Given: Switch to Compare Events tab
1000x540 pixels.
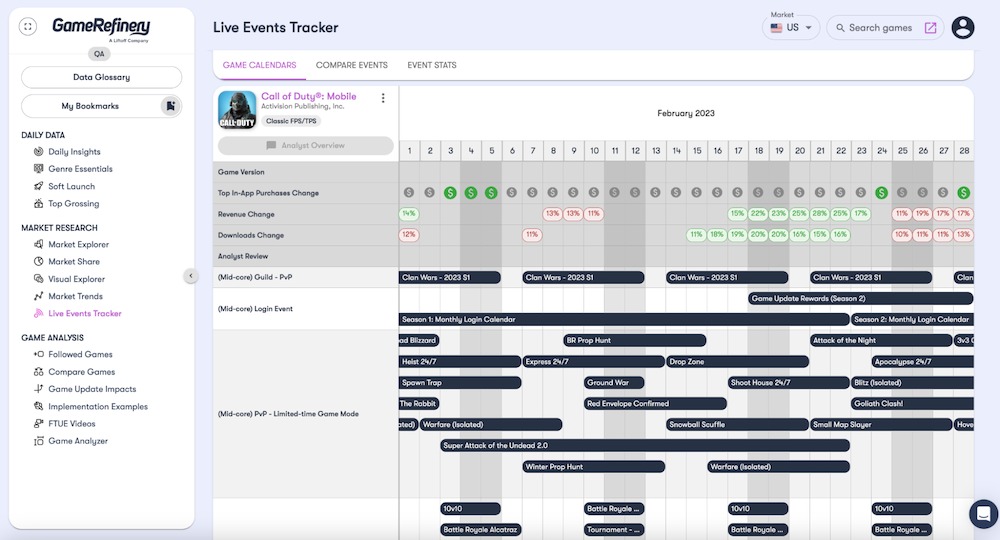Looking at the screenshot, I should tap(351, 65).
